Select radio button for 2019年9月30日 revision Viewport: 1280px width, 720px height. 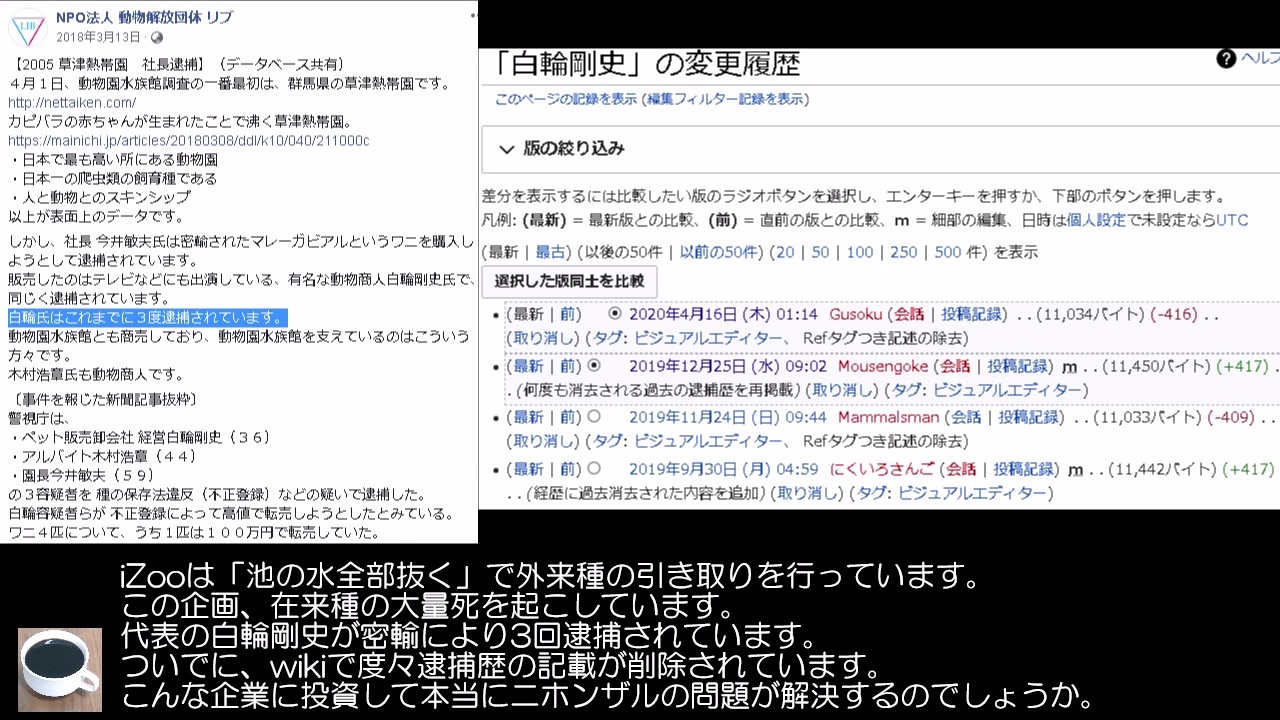pyautogui.click(x=594, y=468)
